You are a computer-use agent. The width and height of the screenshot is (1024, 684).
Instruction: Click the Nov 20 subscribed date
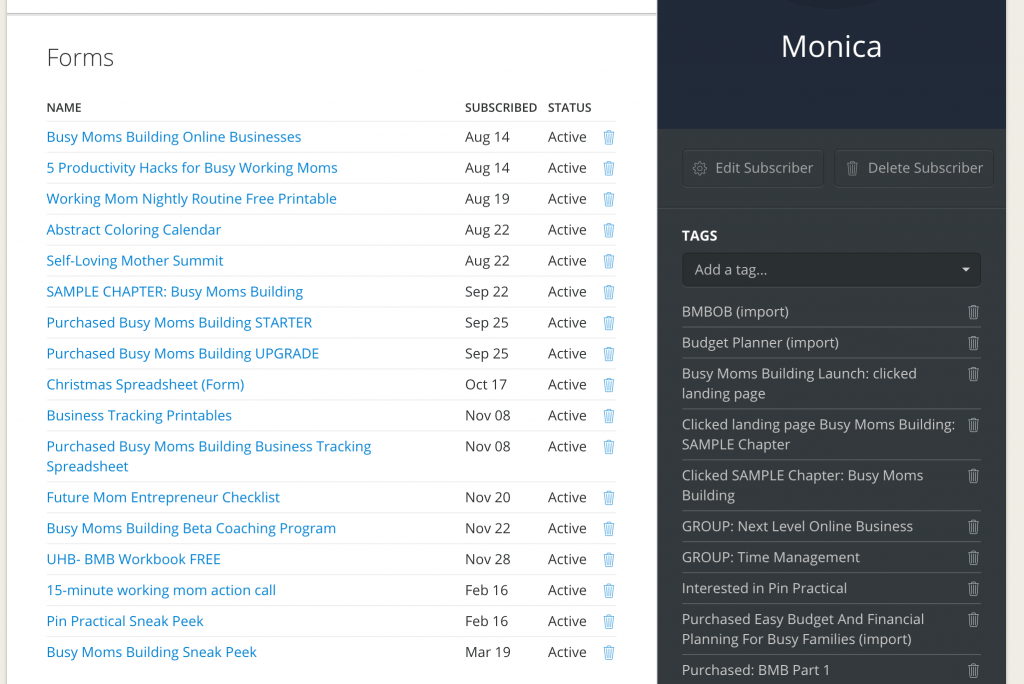(x=488, y=498)
